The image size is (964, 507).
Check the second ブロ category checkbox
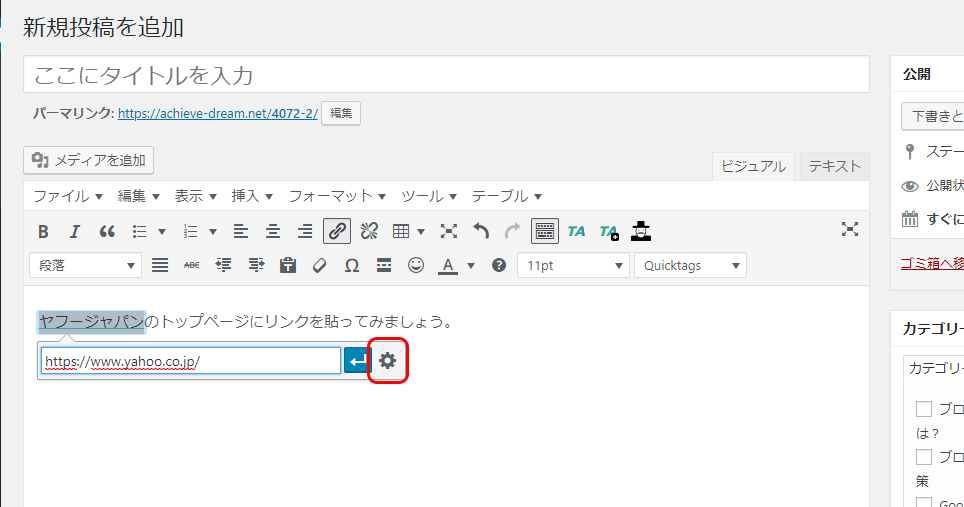923,457
